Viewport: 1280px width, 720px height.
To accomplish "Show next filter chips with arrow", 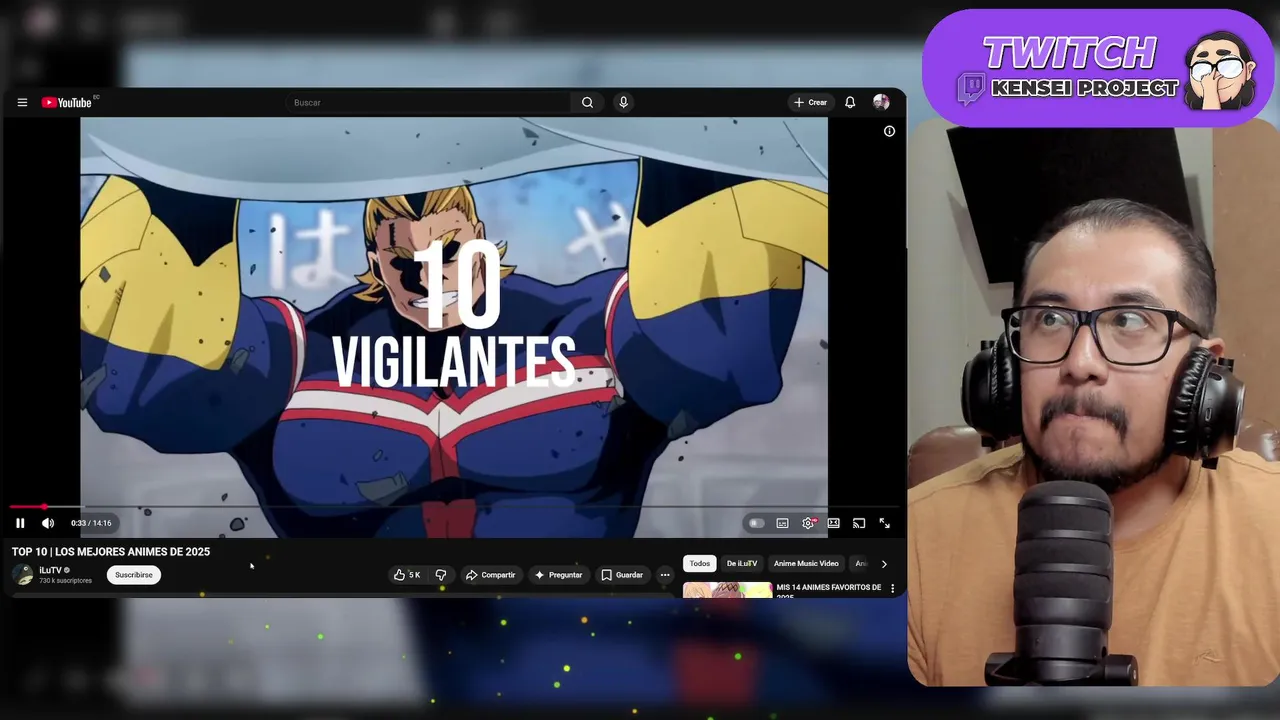I will [884, 564].
